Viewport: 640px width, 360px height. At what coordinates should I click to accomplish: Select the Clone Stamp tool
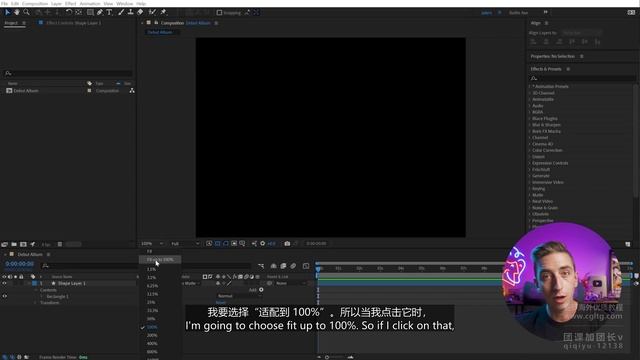(x=130, y=13)
